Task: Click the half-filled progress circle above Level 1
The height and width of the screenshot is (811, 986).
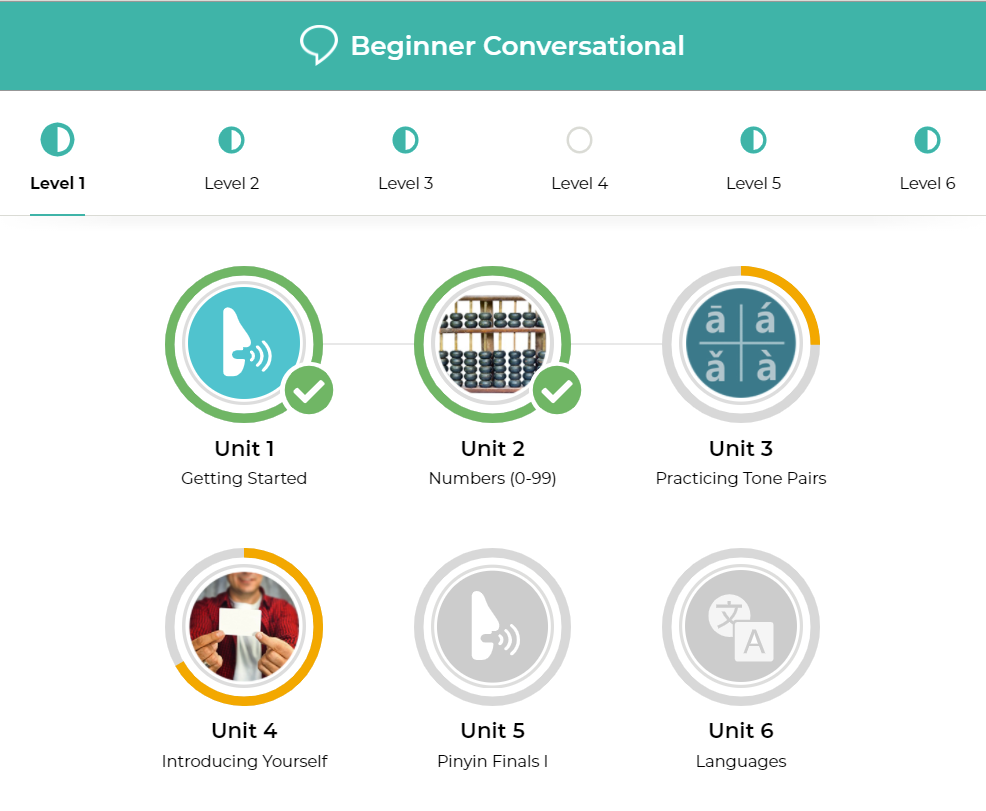Action: point(57,140)
